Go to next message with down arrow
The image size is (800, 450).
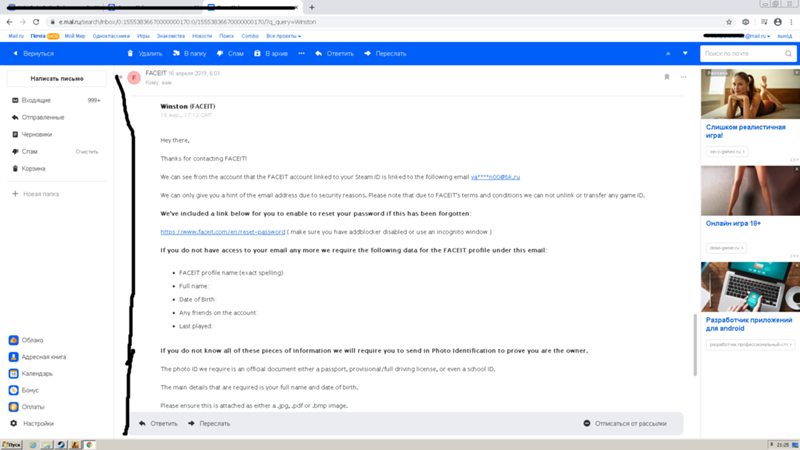pyautogui.click(x=685, y=54)
